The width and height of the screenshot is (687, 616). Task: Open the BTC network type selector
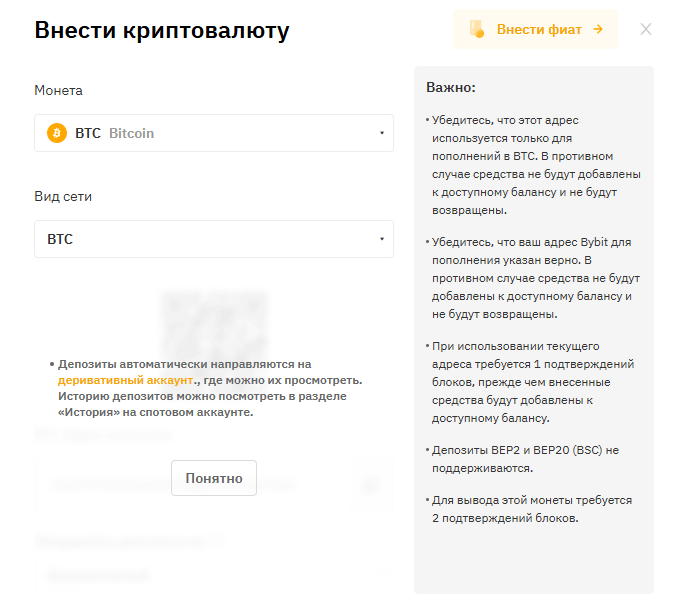coord(213,239)
